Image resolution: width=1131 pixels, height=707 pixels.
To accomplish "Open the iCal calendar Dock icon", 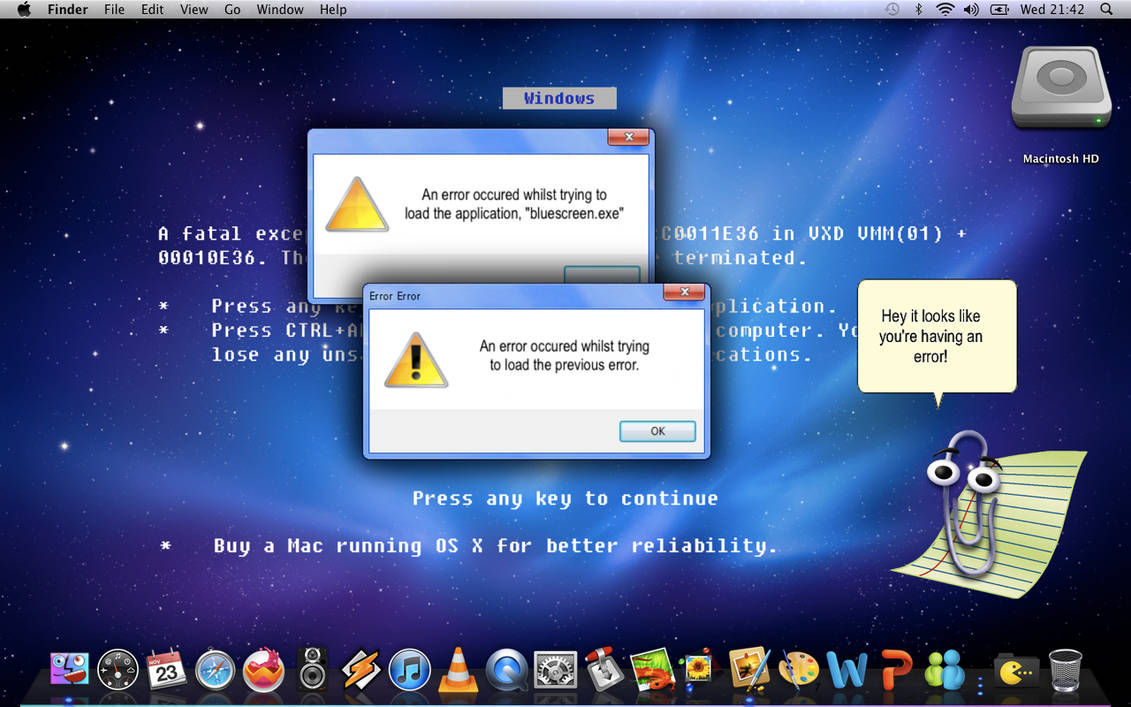I will click(166, 669).
